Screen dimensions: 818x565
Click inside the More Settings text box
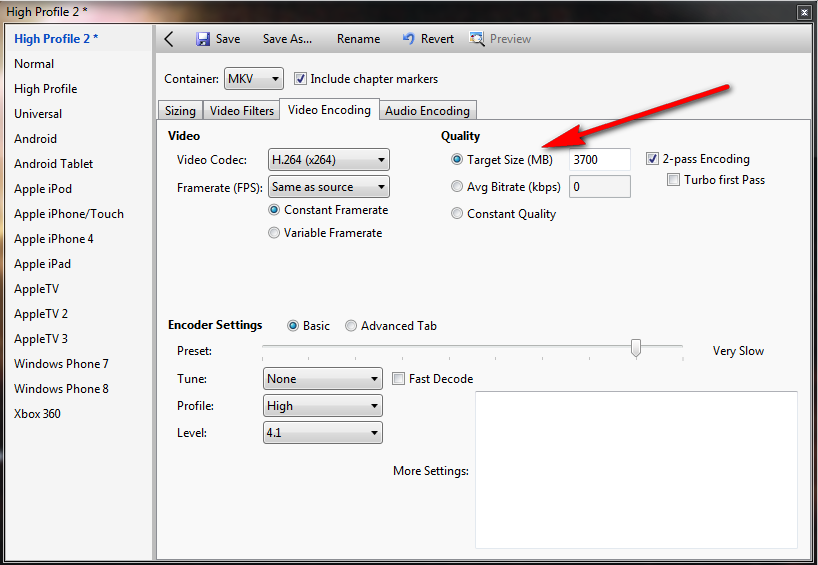point(636,470)
